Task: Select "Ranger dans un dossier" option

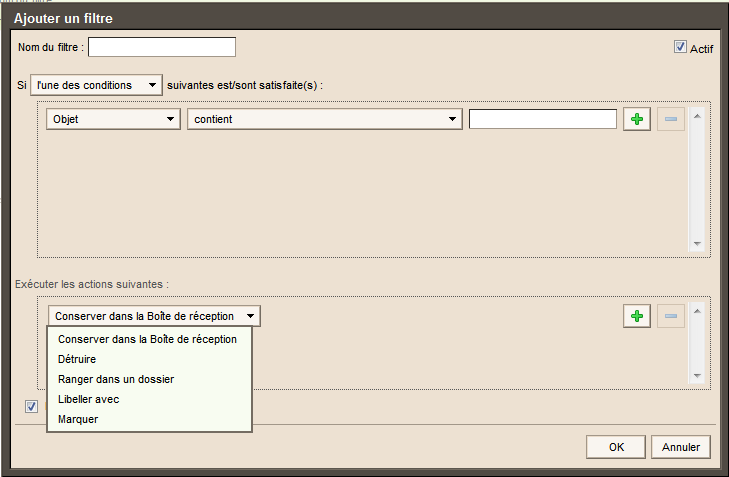Action: [x=116, y=379]
